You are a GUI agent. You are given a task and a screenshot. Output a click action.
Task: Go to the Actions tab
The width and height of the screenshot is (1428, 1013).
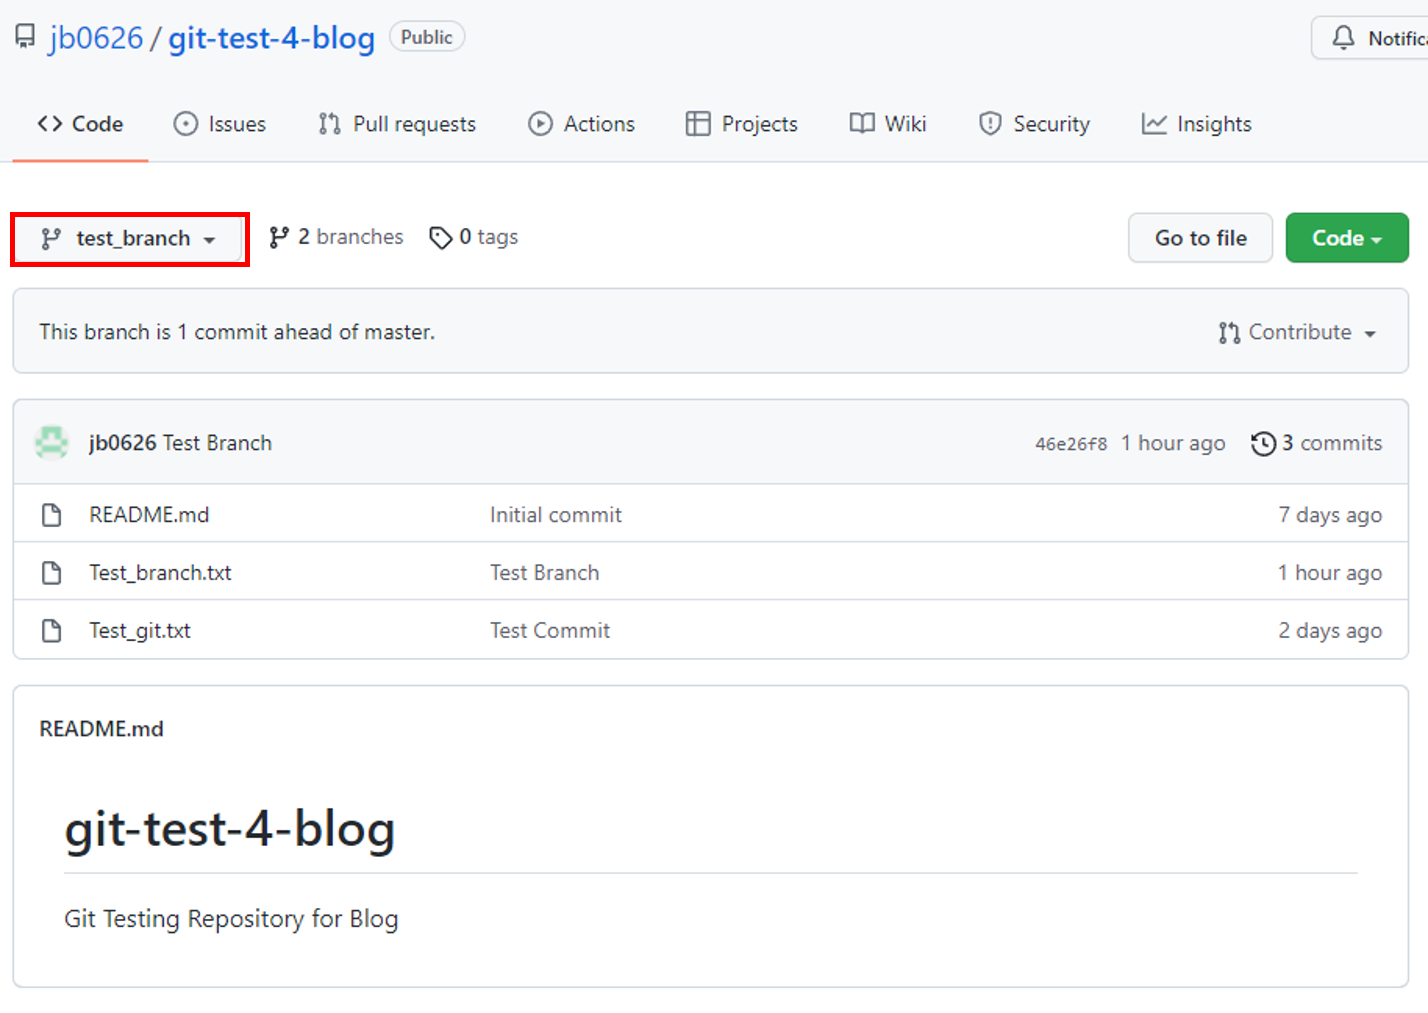click(x=581, y=124)
